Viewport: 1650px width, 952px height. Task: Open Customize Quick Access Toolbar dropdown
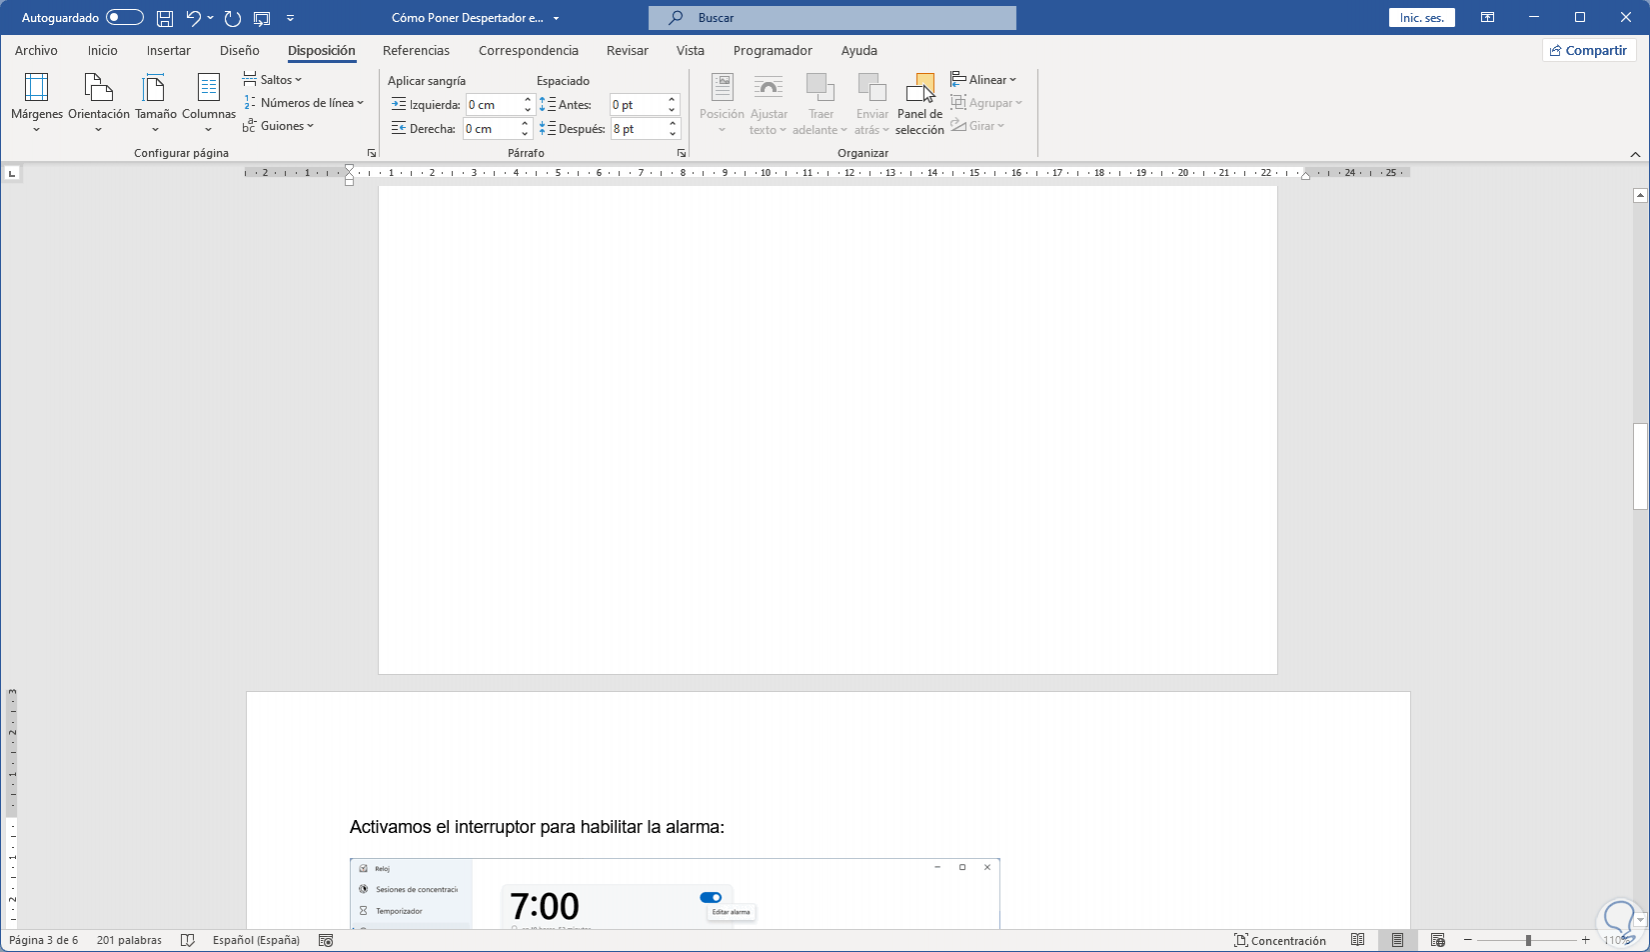point(290,18)
